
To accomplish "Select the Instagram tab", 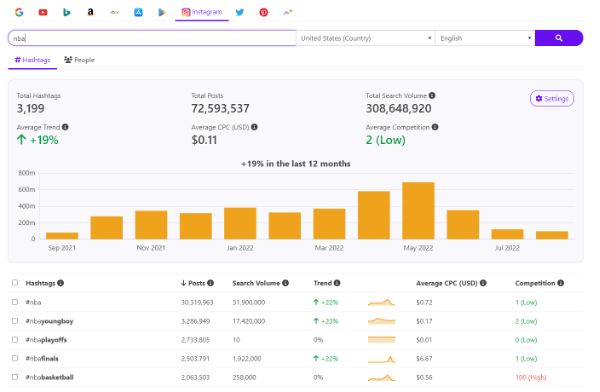I will tap(202, 12).
